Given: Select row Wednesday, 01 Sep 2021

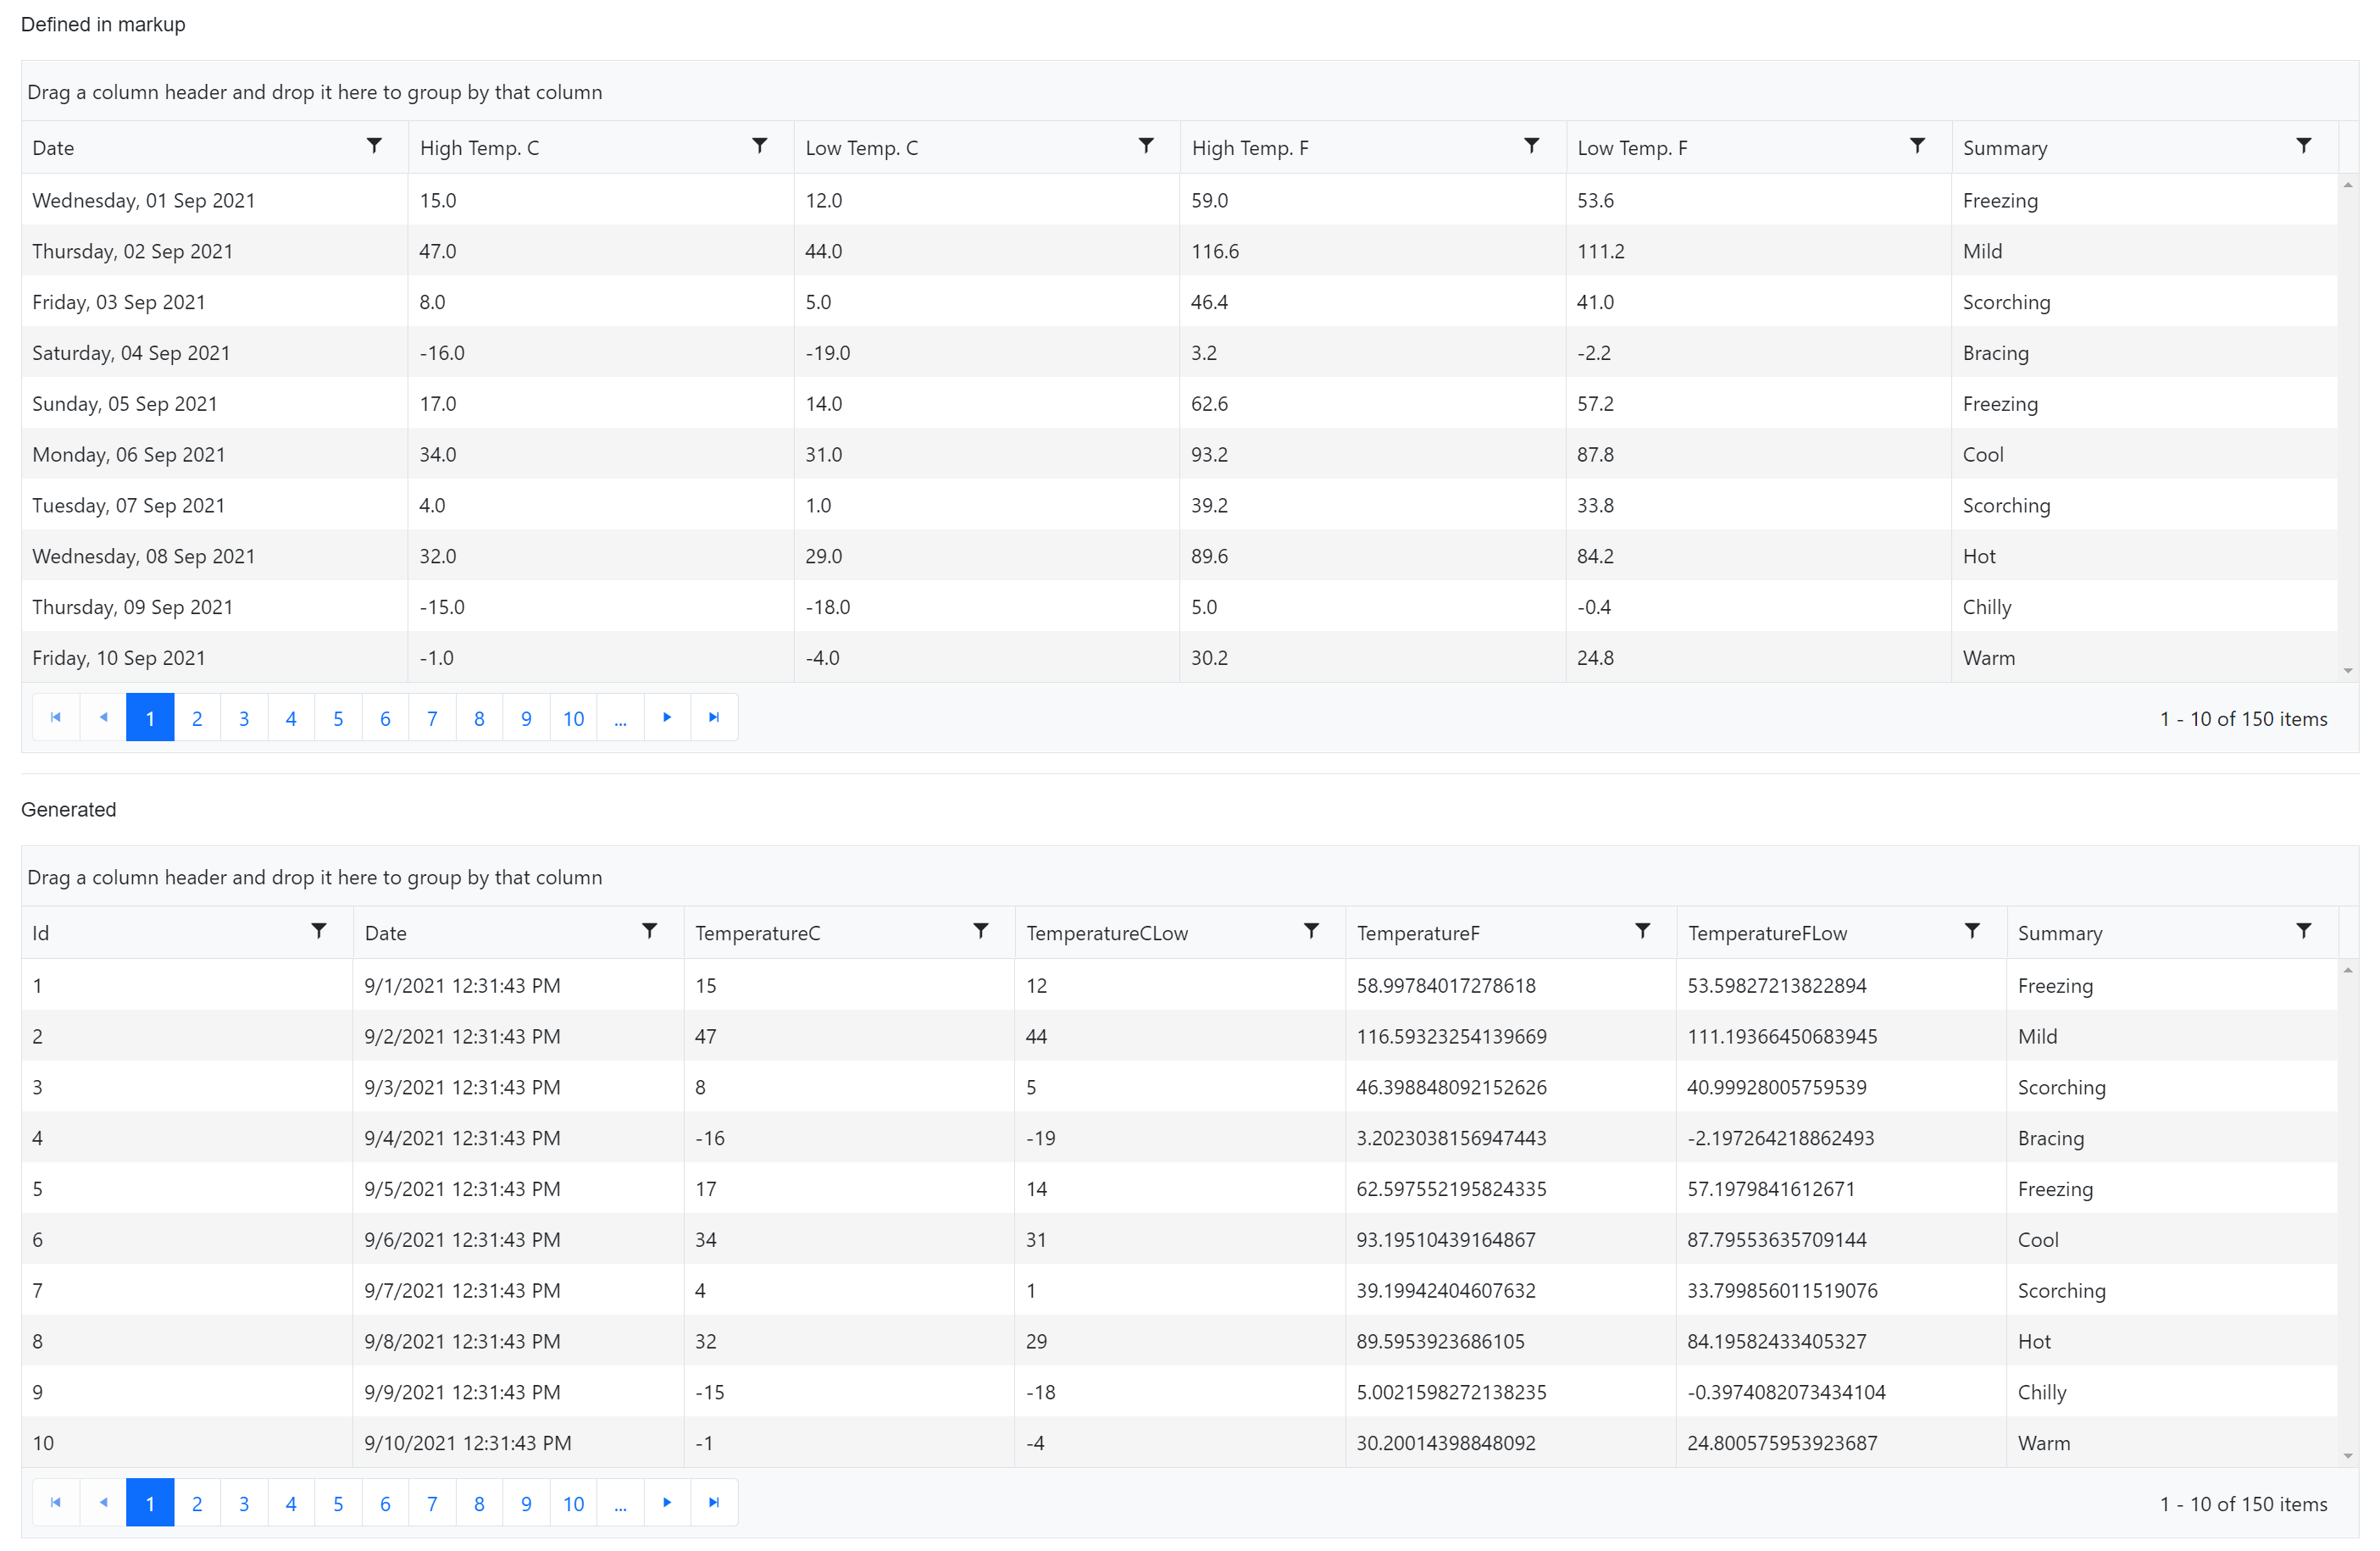Looking at the screenshot, I should pyautogui.click(x=1180, y=200).
